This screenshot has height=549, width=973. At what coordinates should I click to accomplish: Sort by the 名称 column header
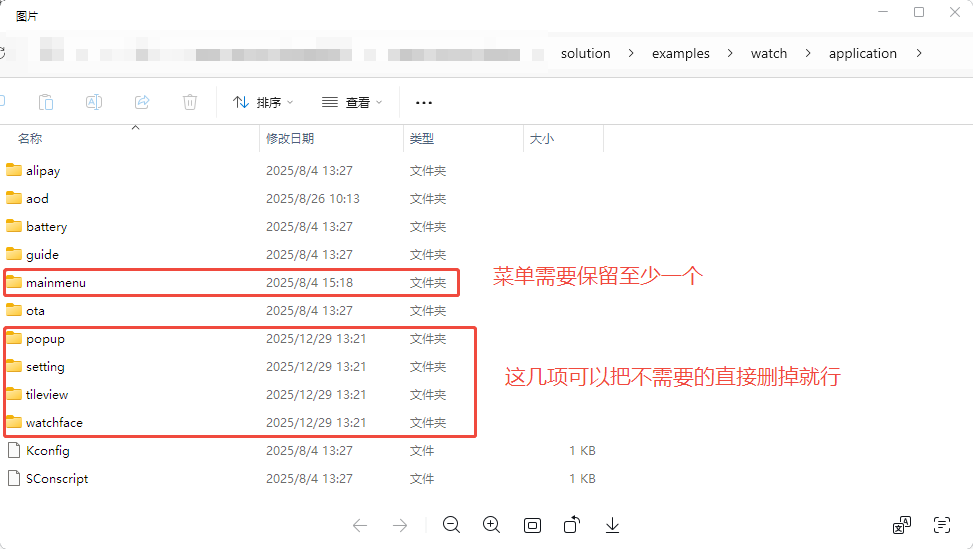pos(30,139)
